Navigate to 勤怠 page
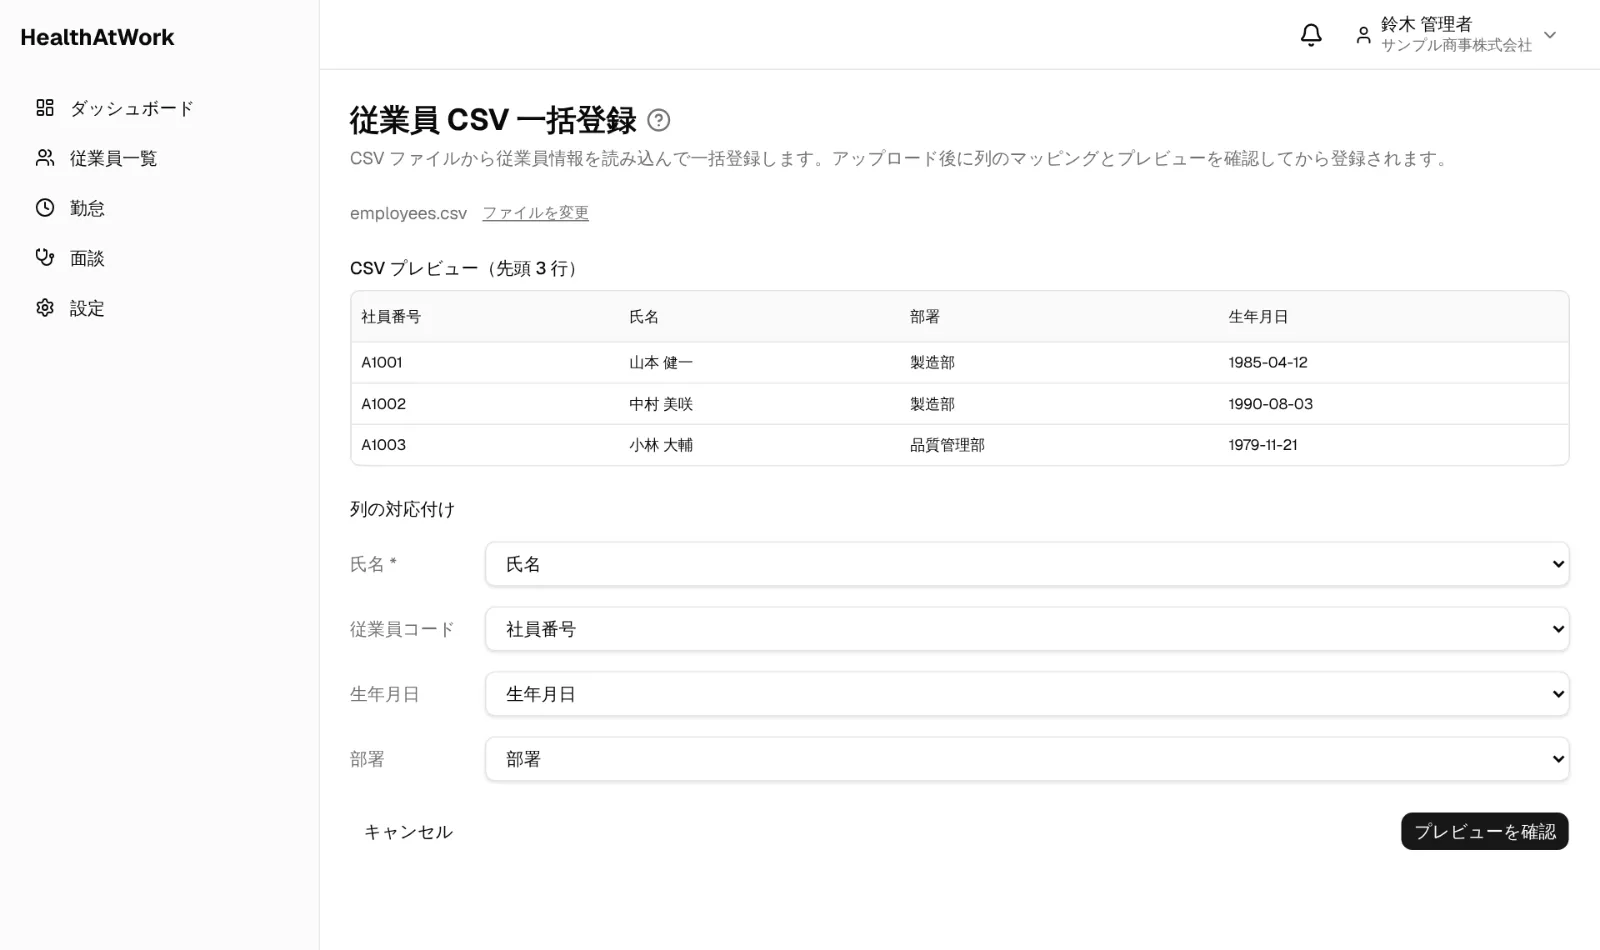 [x=87, y=208]
